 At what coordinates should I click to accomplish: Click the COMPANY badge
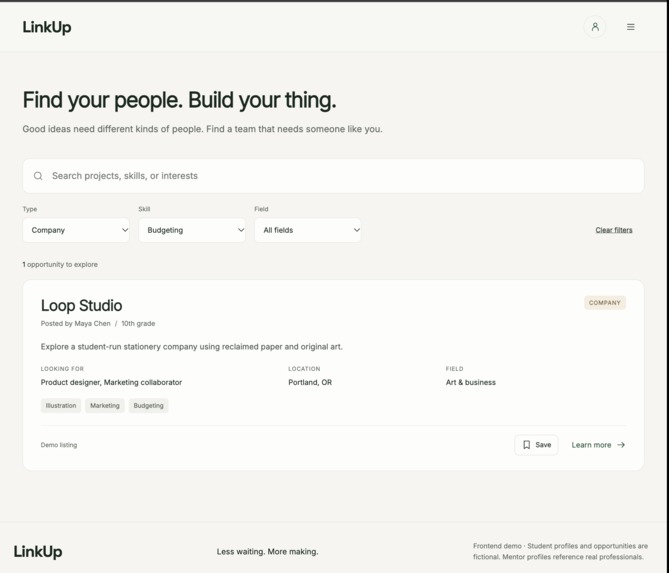(605, 302)
